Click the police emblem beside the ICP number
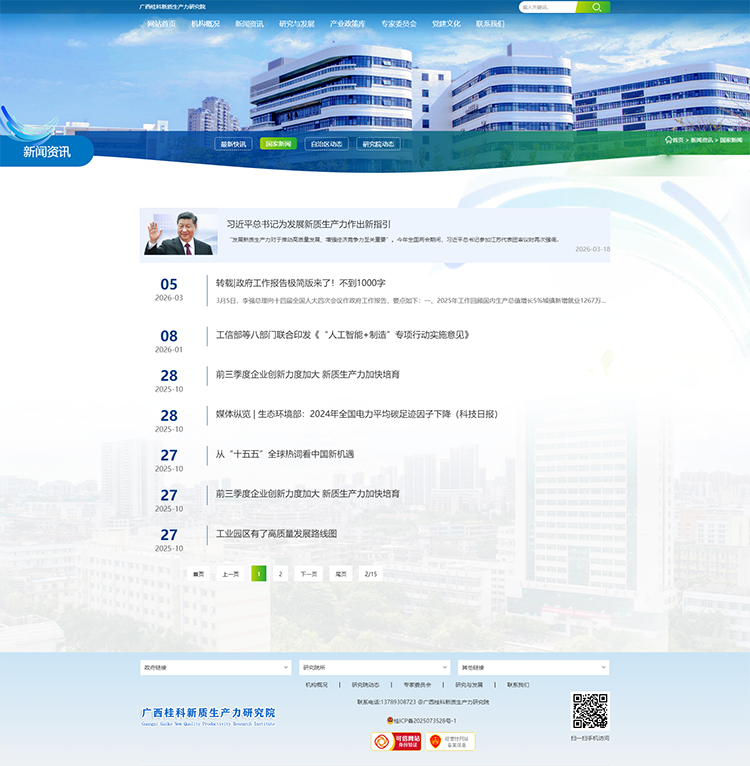750x766 pixels. [390, 720]
